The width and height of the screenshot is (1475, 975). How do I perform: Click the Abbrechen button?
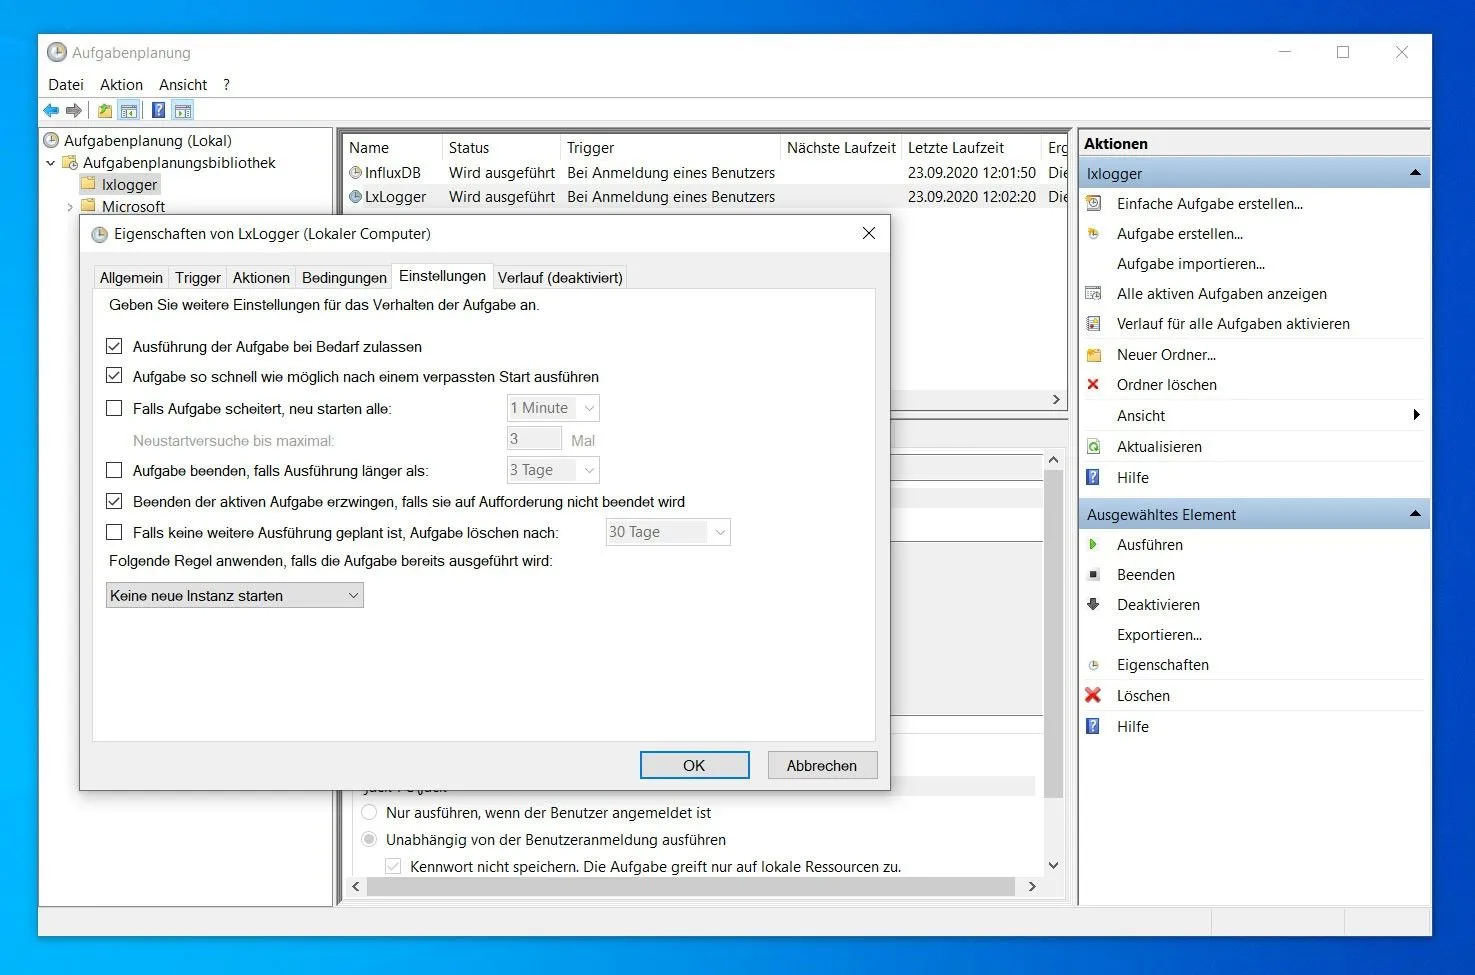click(822, 765)
